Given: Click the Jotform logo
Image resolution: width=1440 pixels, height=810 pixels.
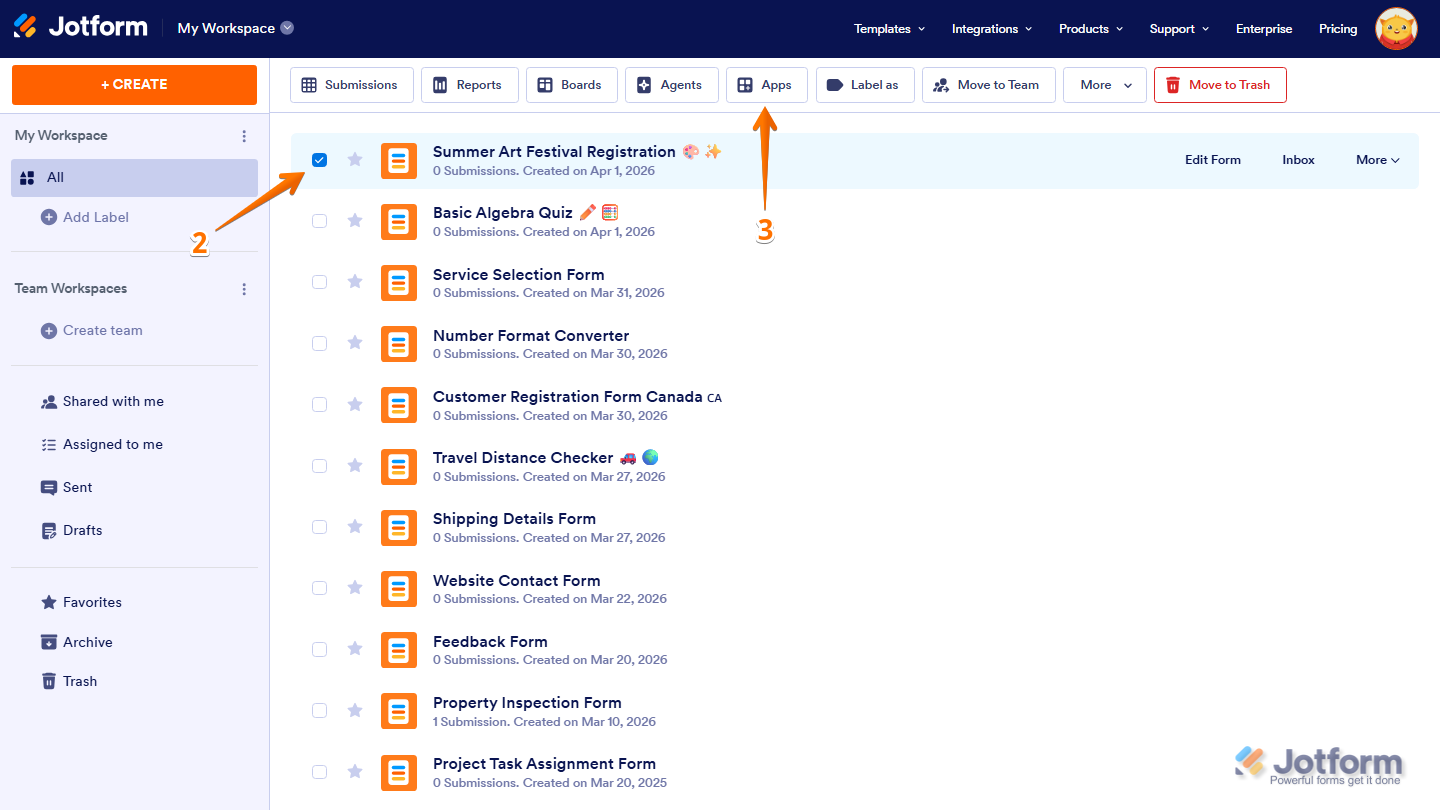Looking at the screenshot, I should (80, 28).
